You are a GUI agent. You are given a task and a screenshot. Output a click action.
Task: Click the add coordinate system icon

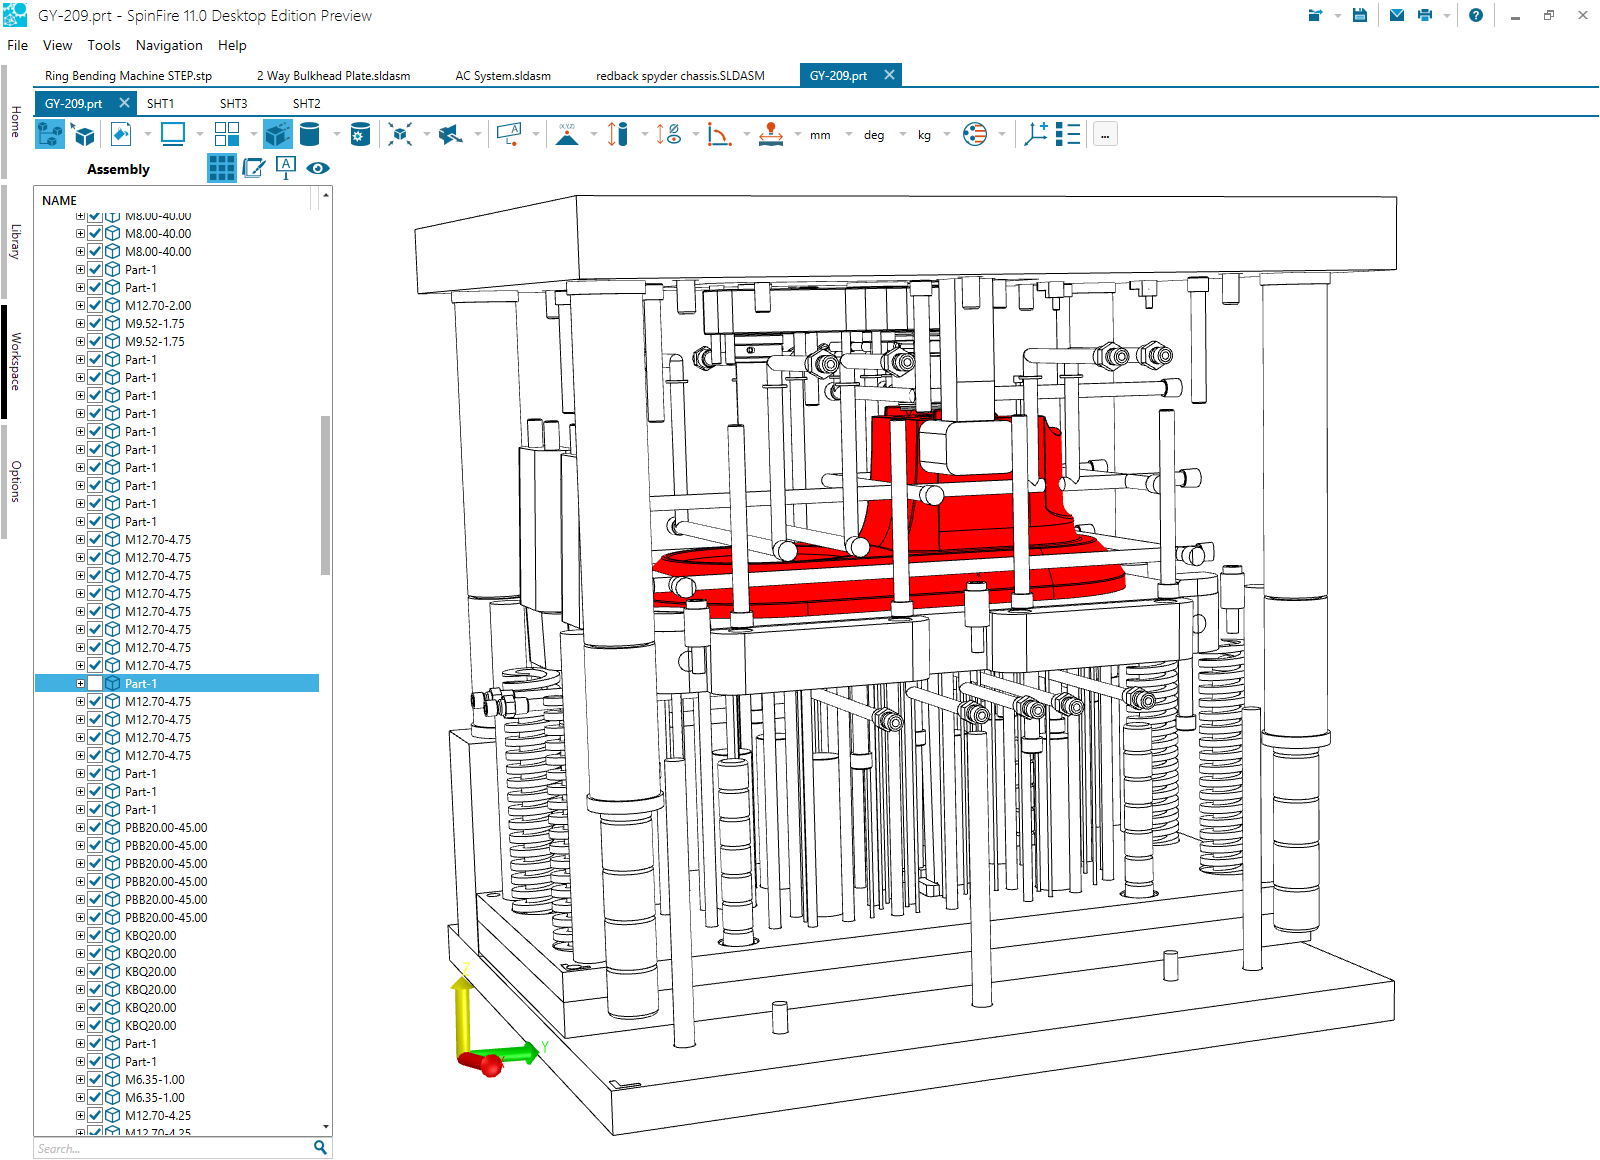pyautogui.click(x=1036, y=134)
